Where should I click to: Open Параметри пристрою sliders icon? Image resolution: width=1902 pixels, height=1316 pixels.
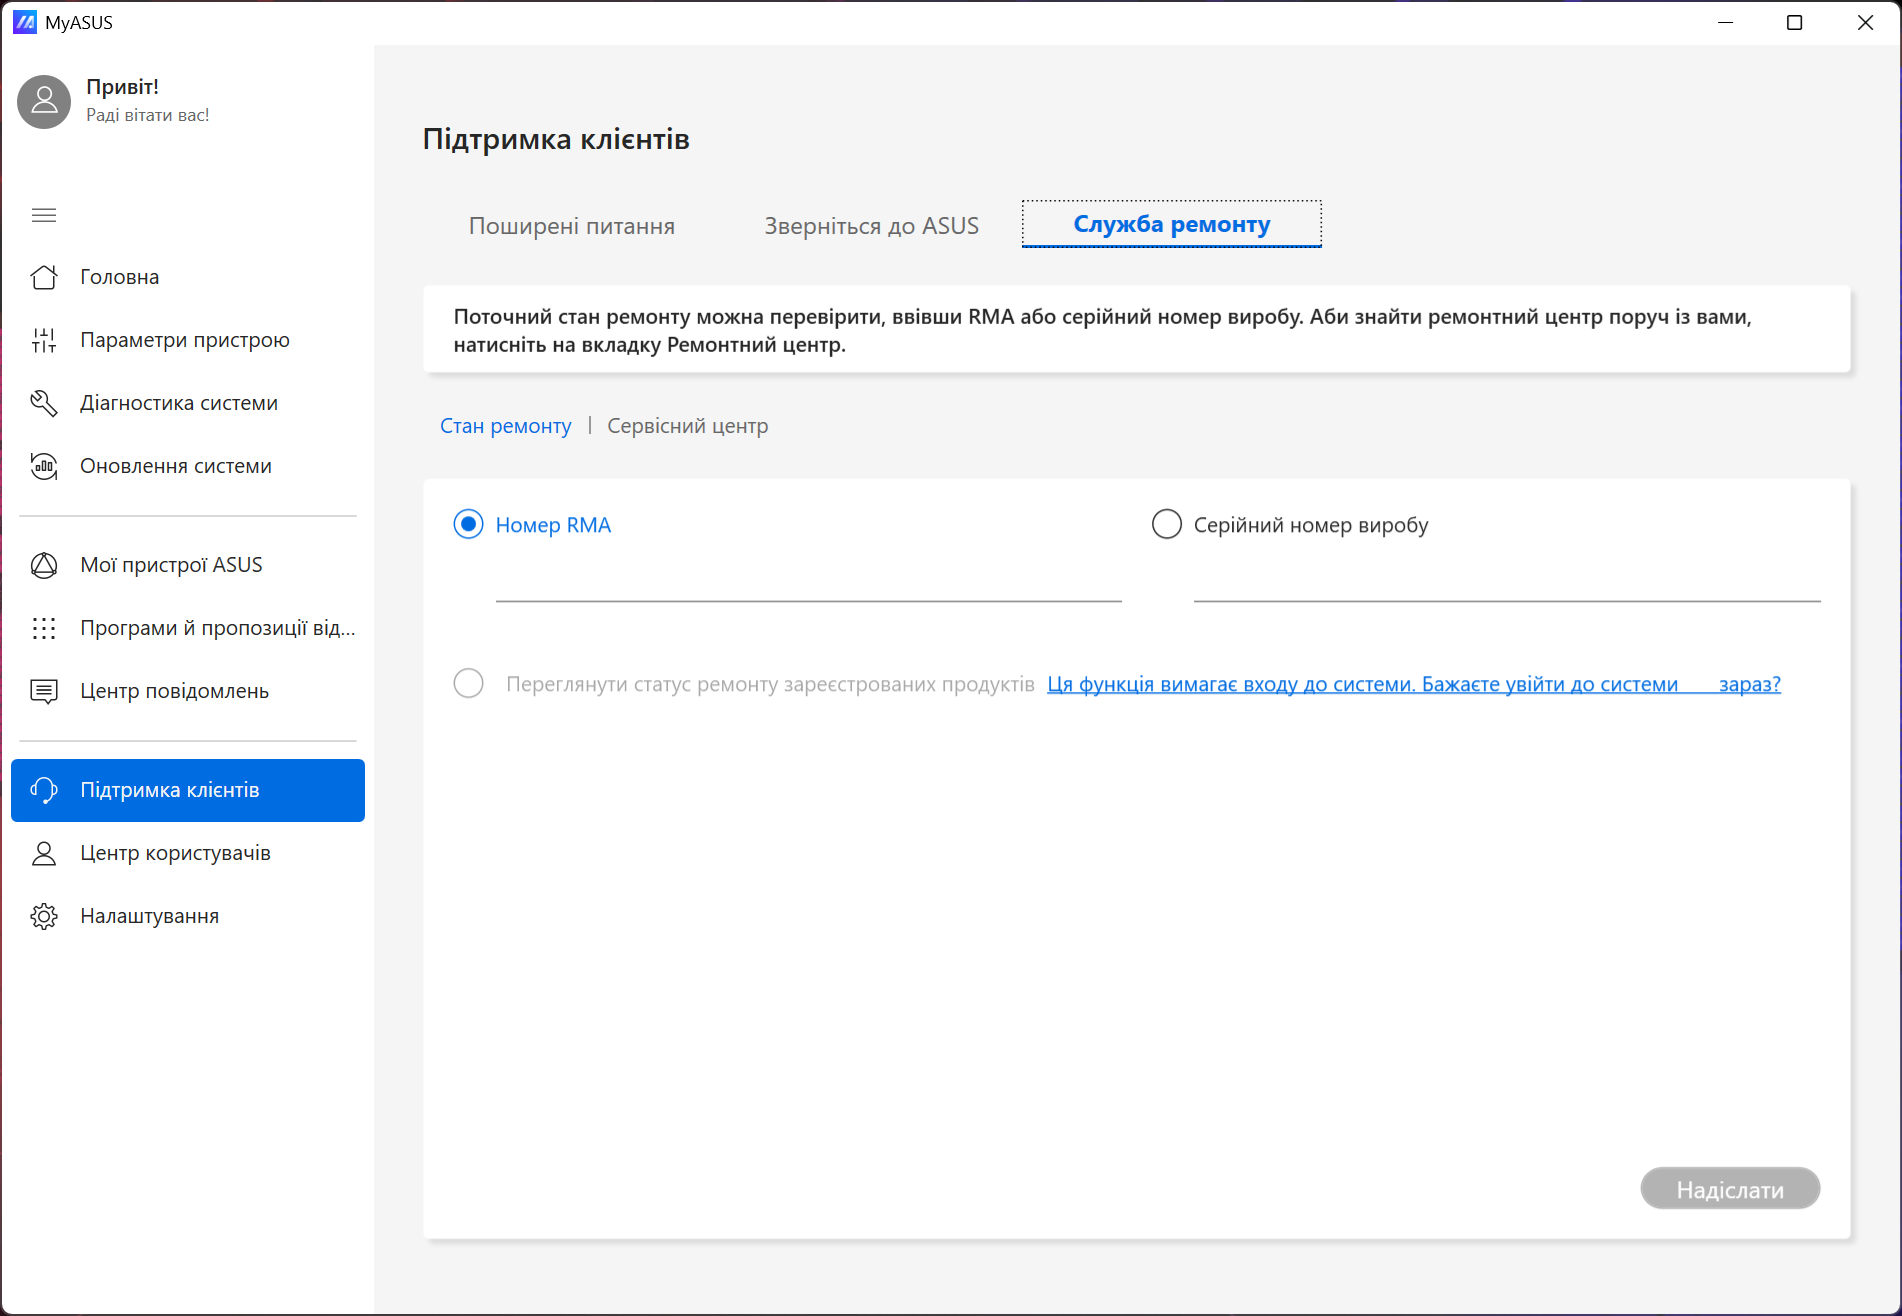tap(44, 340)
